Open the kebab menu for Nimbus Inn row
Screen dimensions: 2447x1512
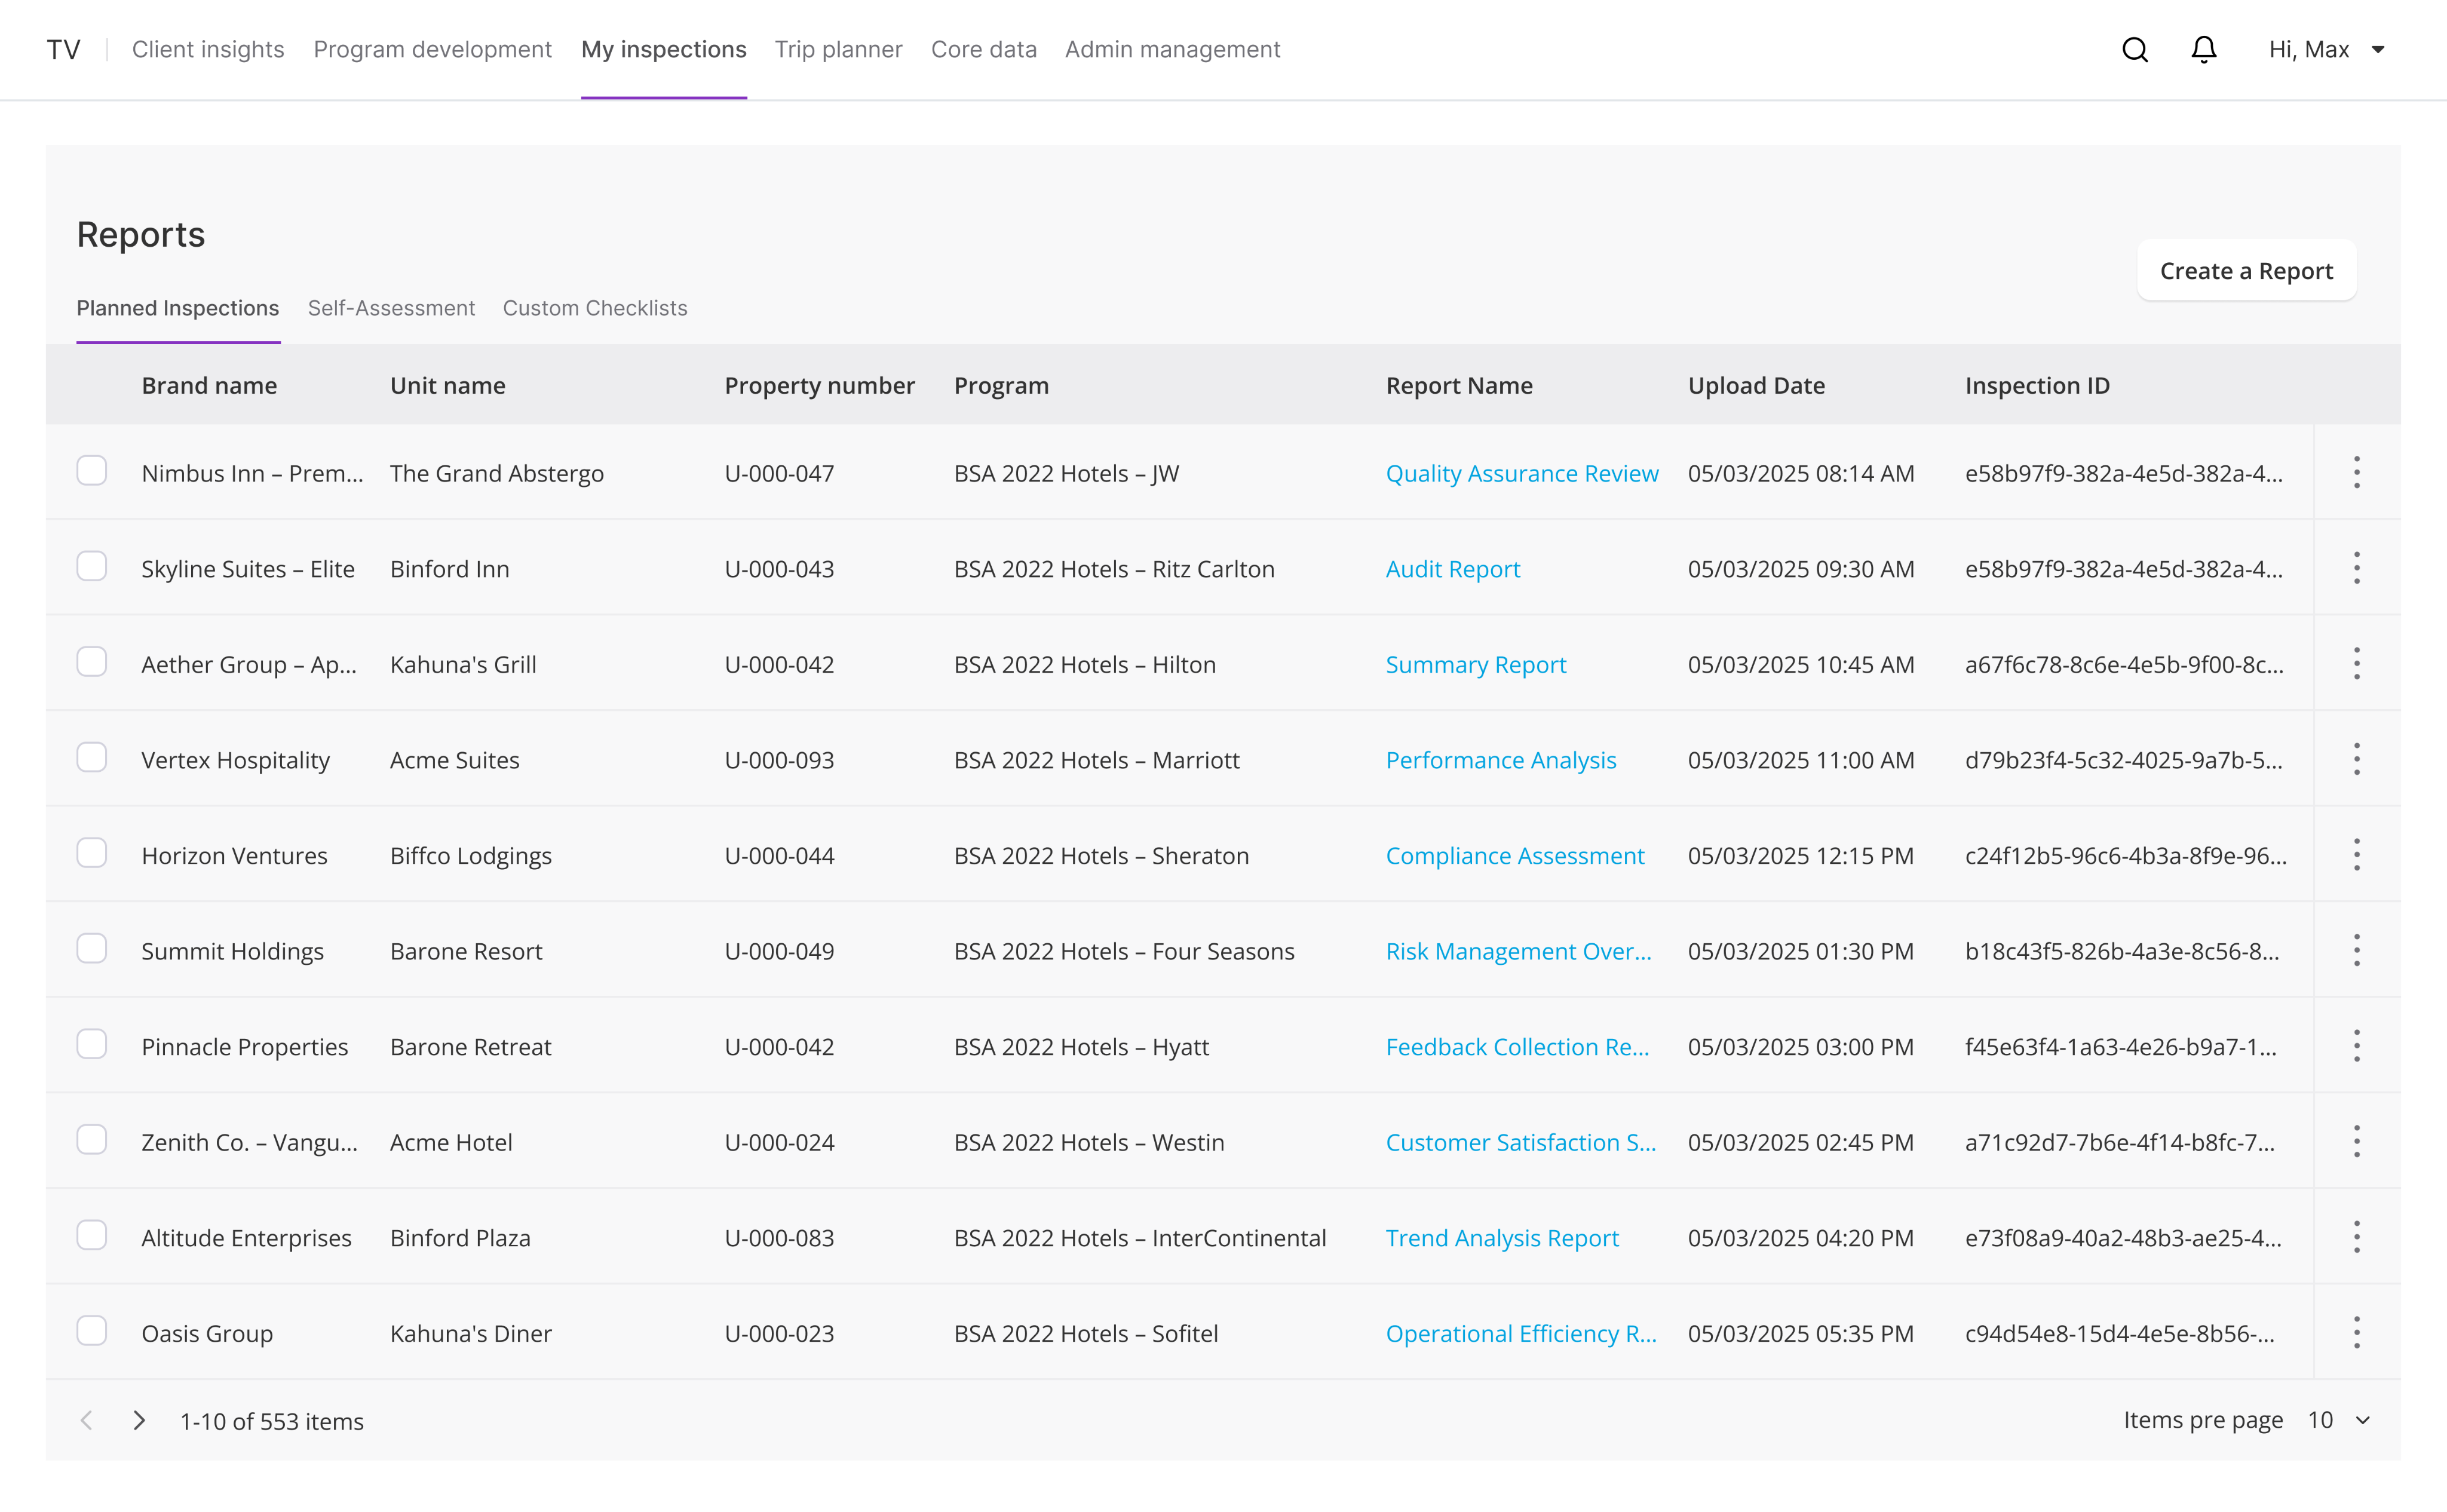point(2357,472)
